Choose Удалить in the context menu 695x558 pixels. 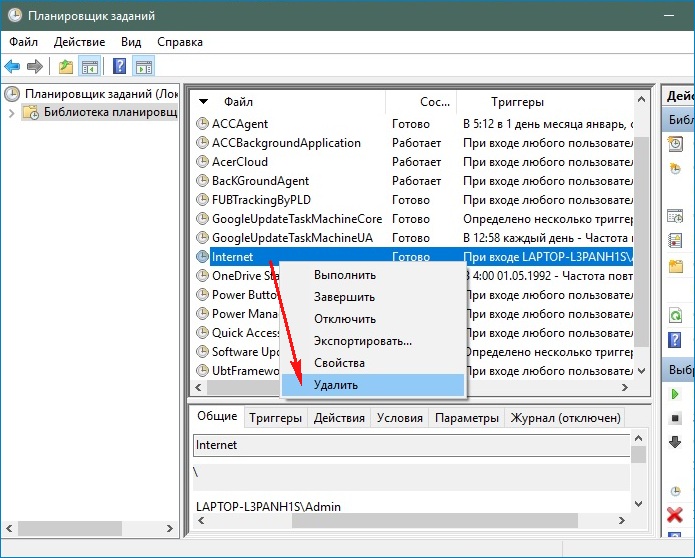coord(373,385)
